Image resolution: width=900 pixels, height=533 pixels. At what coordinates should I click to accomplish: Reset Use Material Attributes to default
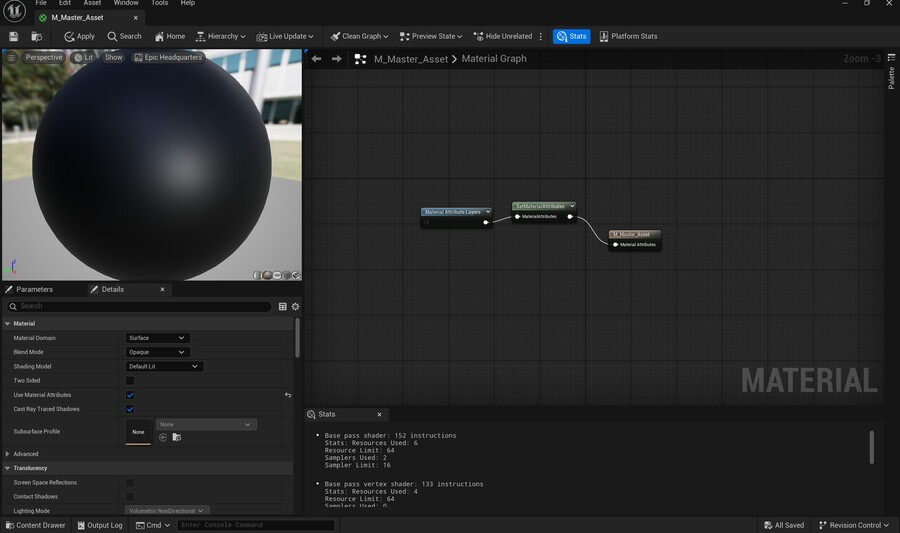click(x=288, y=395)
